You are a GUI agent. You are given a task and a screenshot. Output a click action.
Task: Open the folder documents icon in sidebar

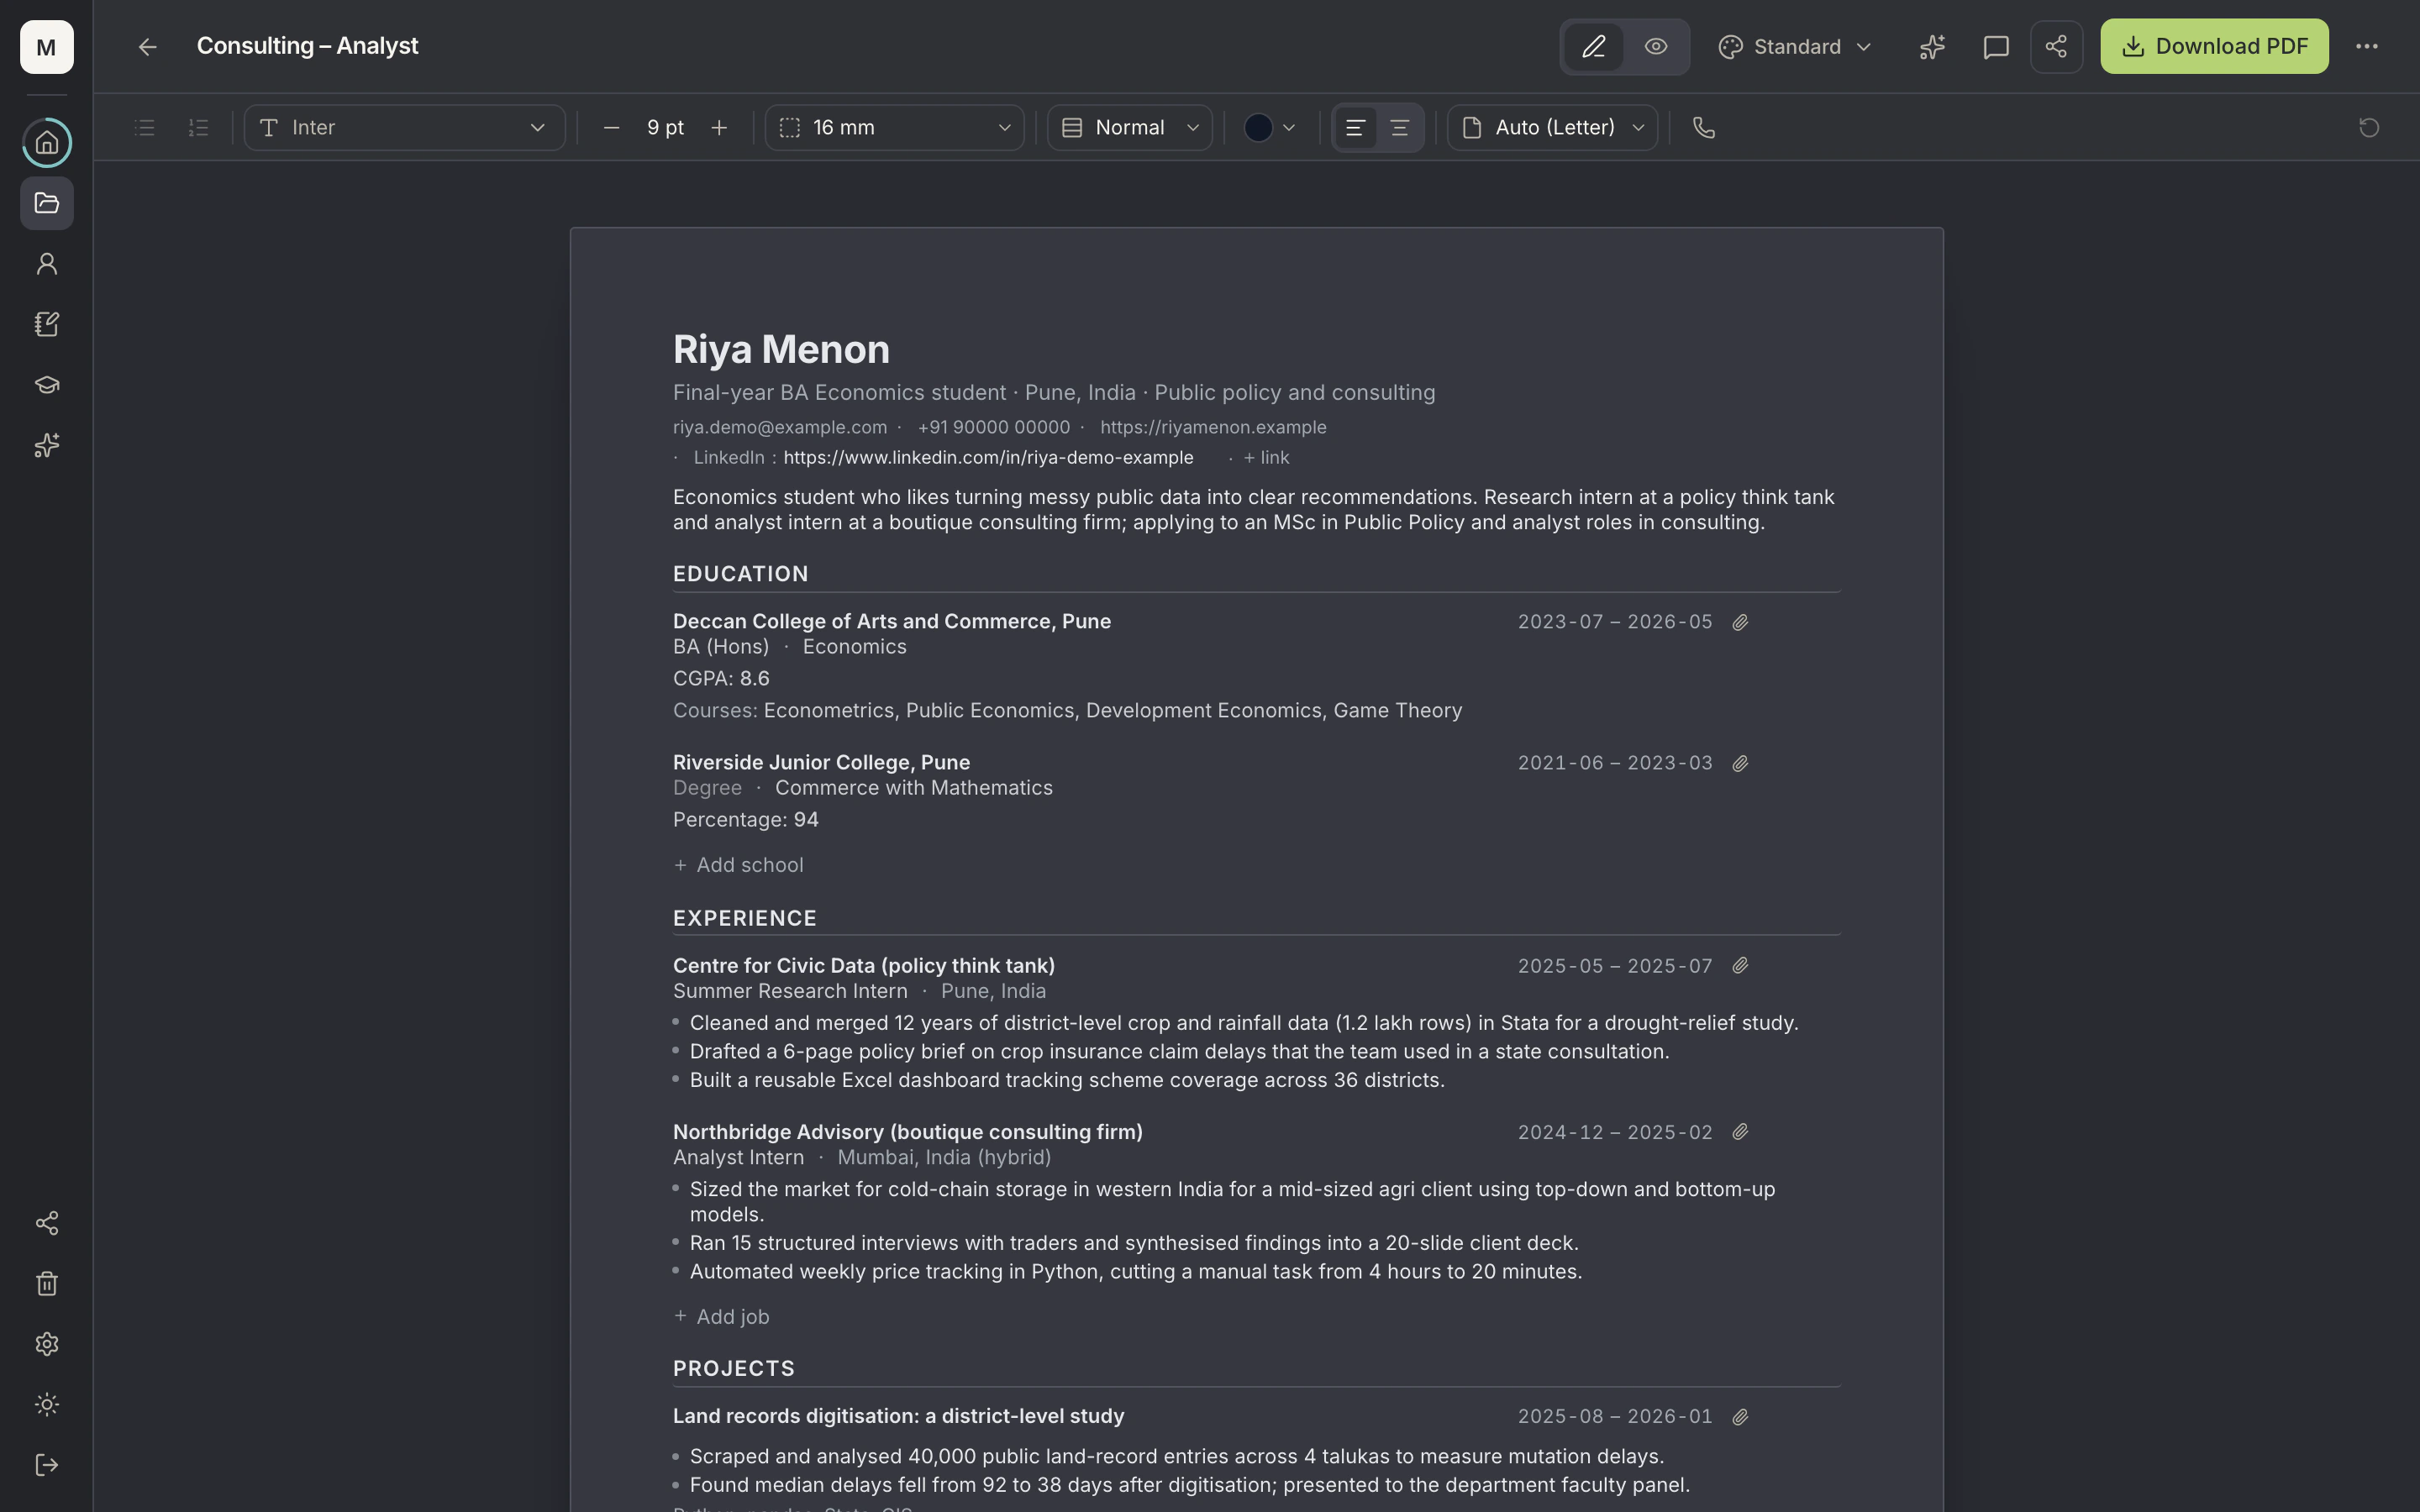(47, 203)
